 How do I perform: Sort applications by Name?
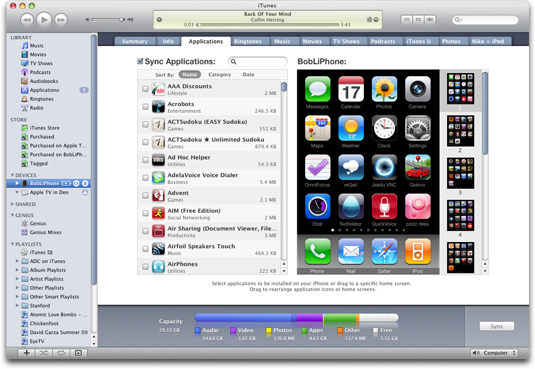pyautogui.click(x=190, y=74)
